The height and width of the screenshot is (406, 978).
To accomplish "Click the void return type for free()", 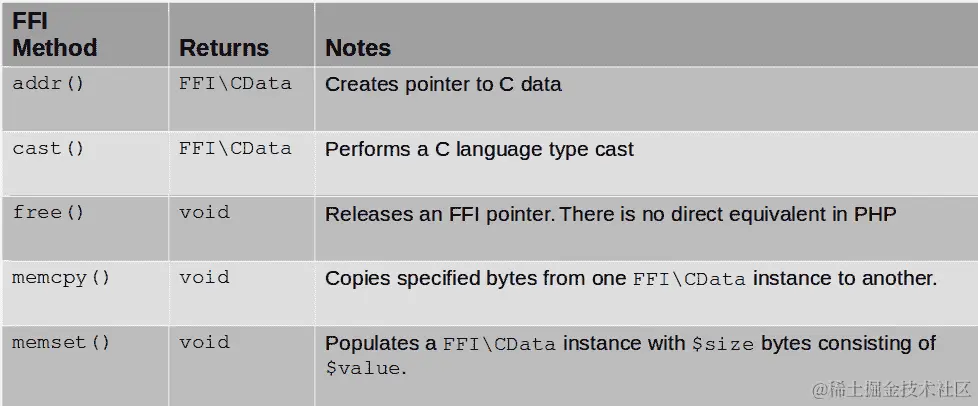I will pos(204,213).
